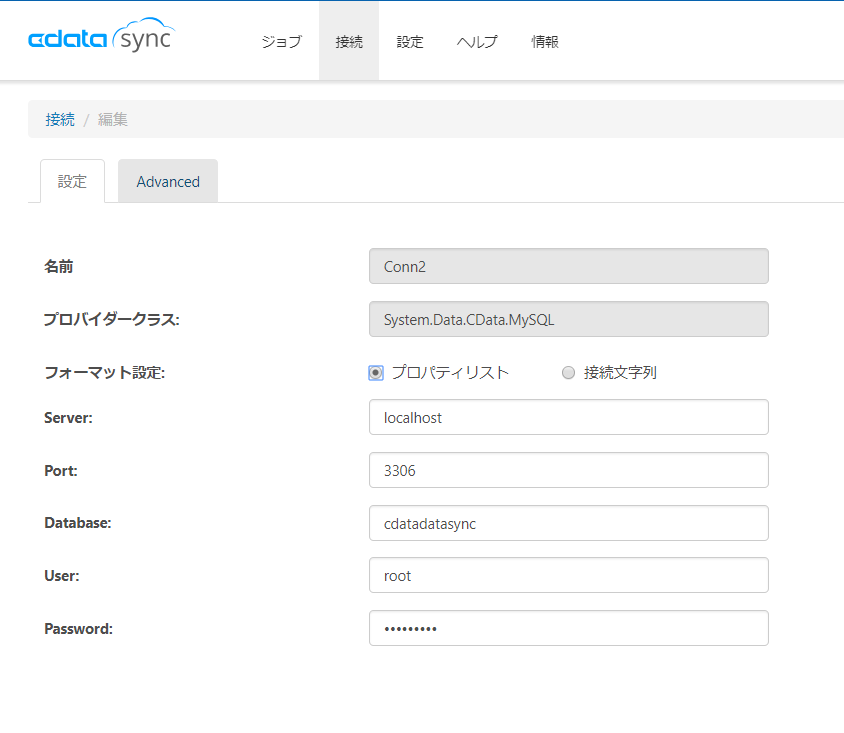Click the CData Sync logo

[x=102, y=35]
